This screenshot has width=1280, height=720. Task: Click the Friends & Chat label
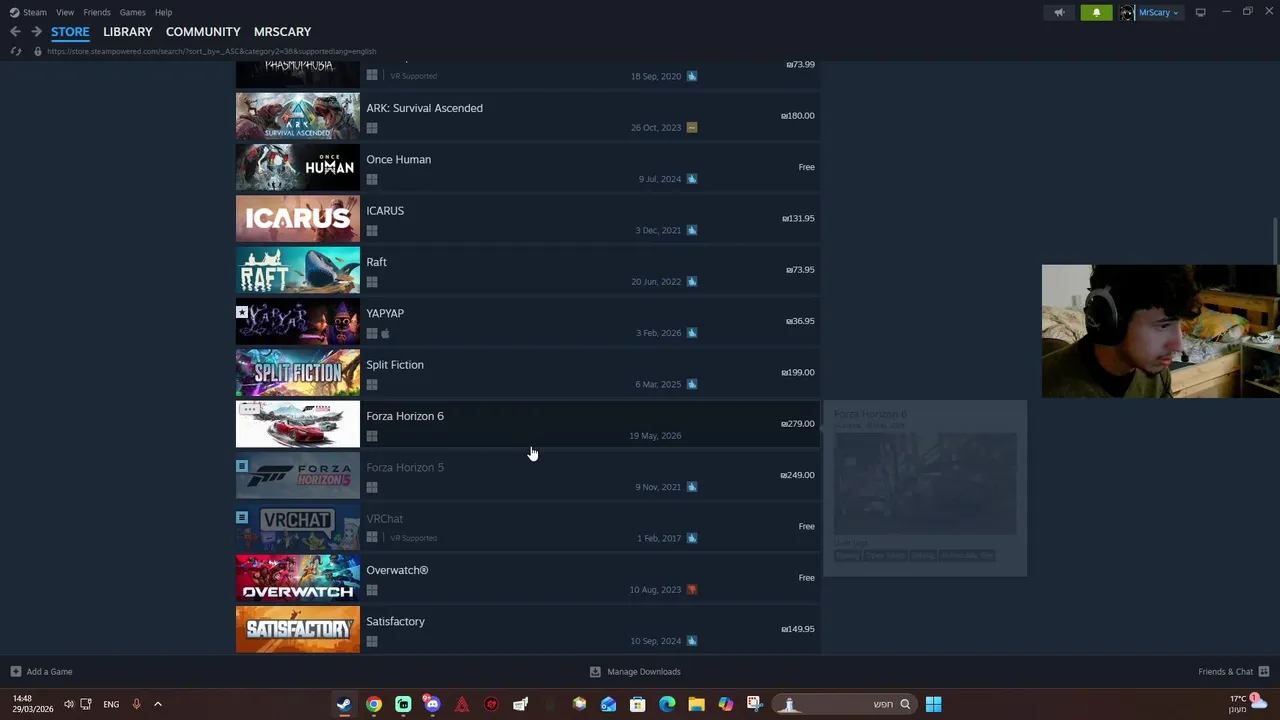pyautogui.click(x=1225, y=671)
